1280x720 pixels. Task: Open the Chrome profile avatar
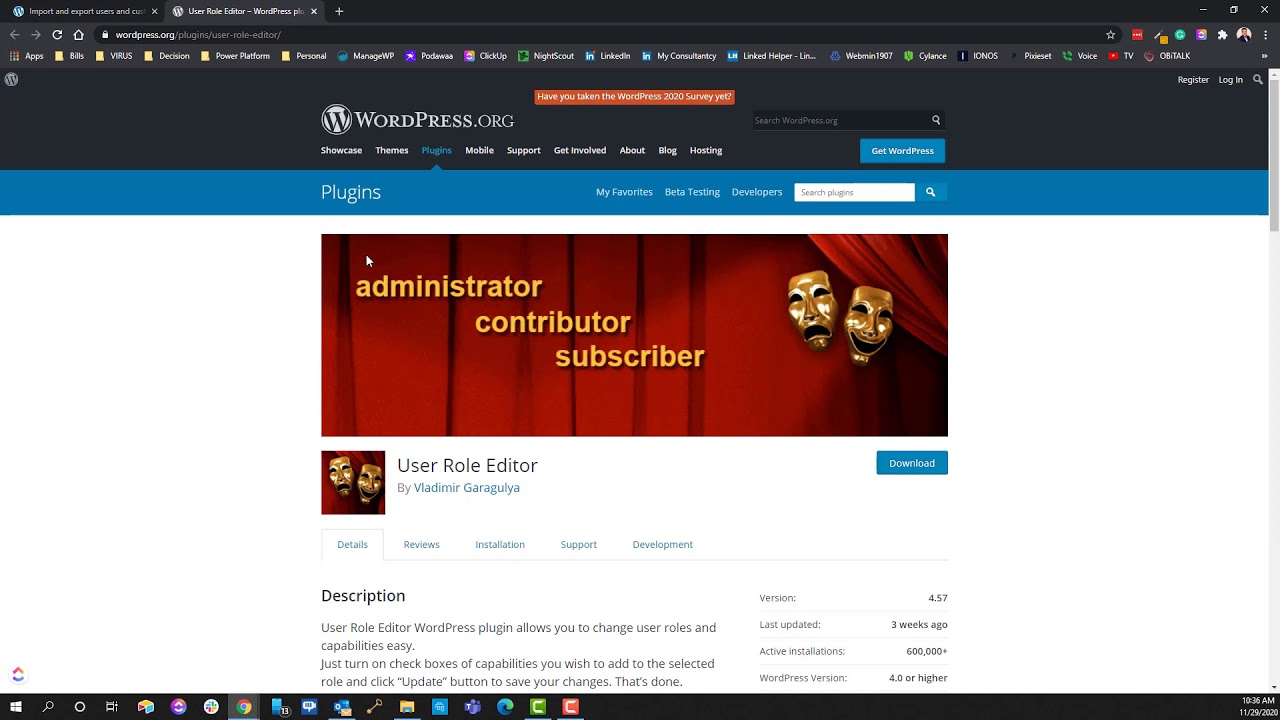click(1244, 34)
